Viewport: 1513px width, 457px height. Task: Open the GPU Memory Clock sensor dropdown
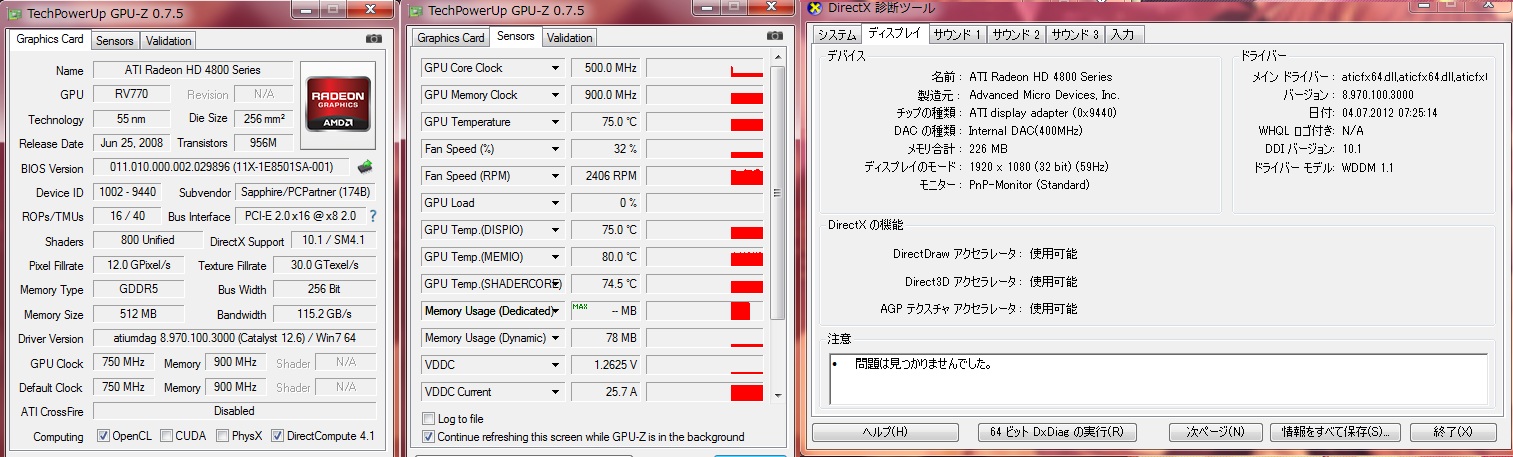point(555,95)
